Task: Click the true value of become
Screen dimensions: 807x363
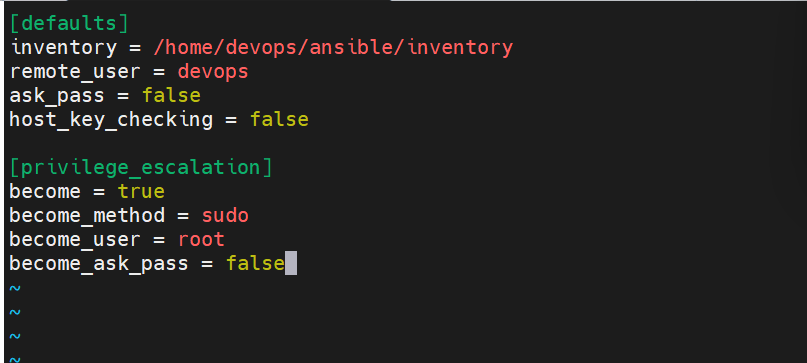Action: pos(141,192)
